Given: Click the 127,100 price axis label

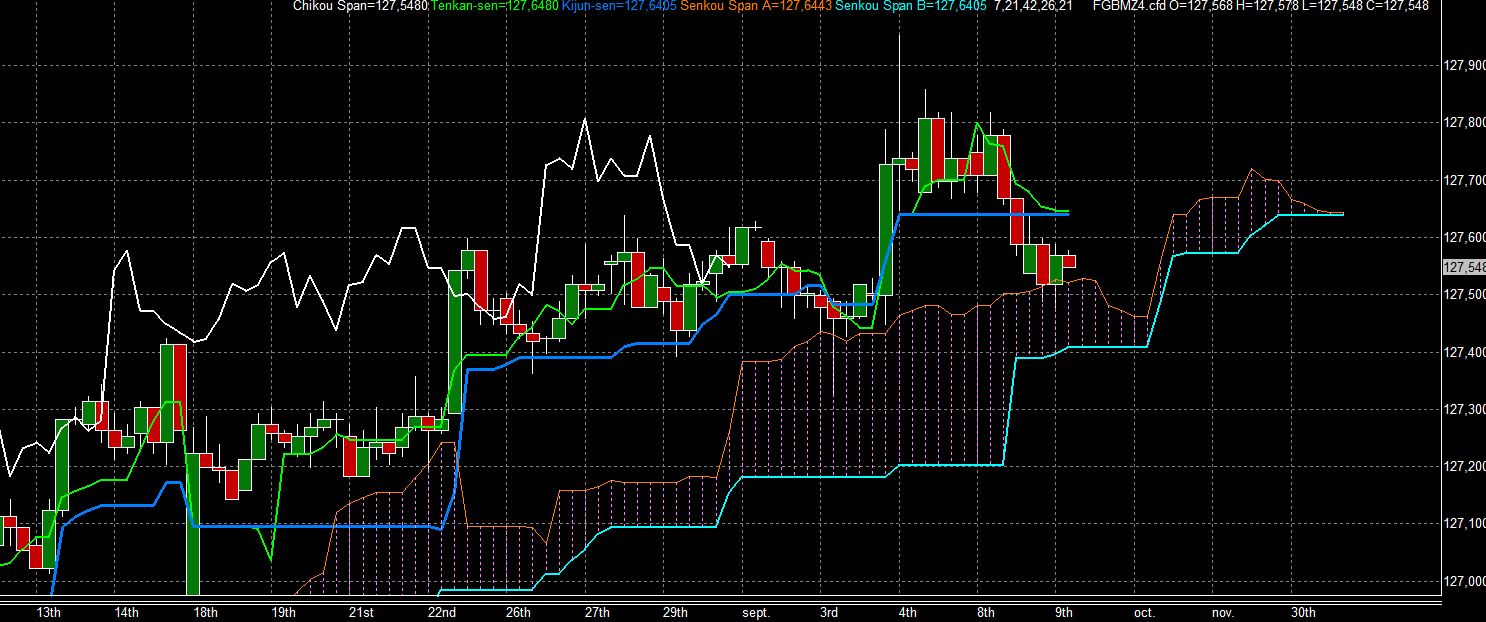Looking at the screenshot, I should [x=1465, y=524].
